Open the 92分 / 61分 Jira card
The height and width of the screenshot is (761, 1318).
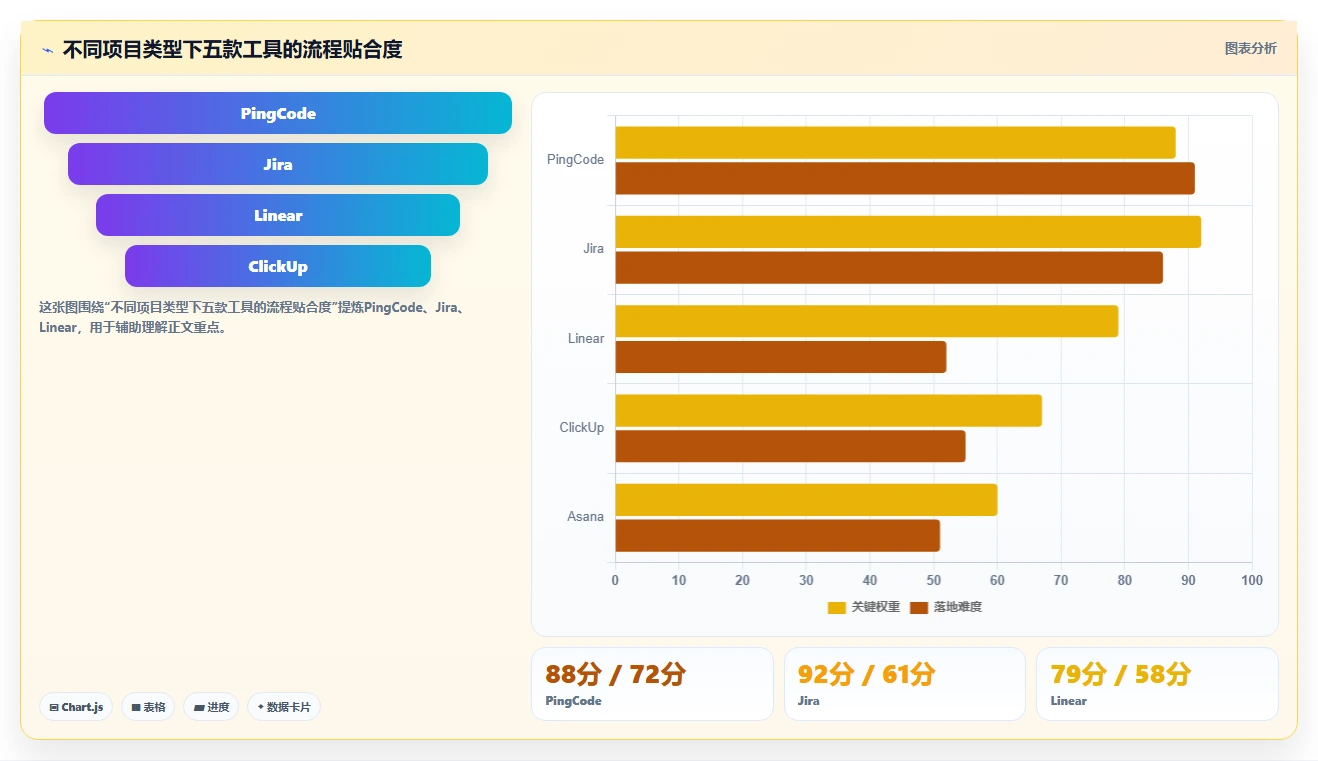pos(904,684)
